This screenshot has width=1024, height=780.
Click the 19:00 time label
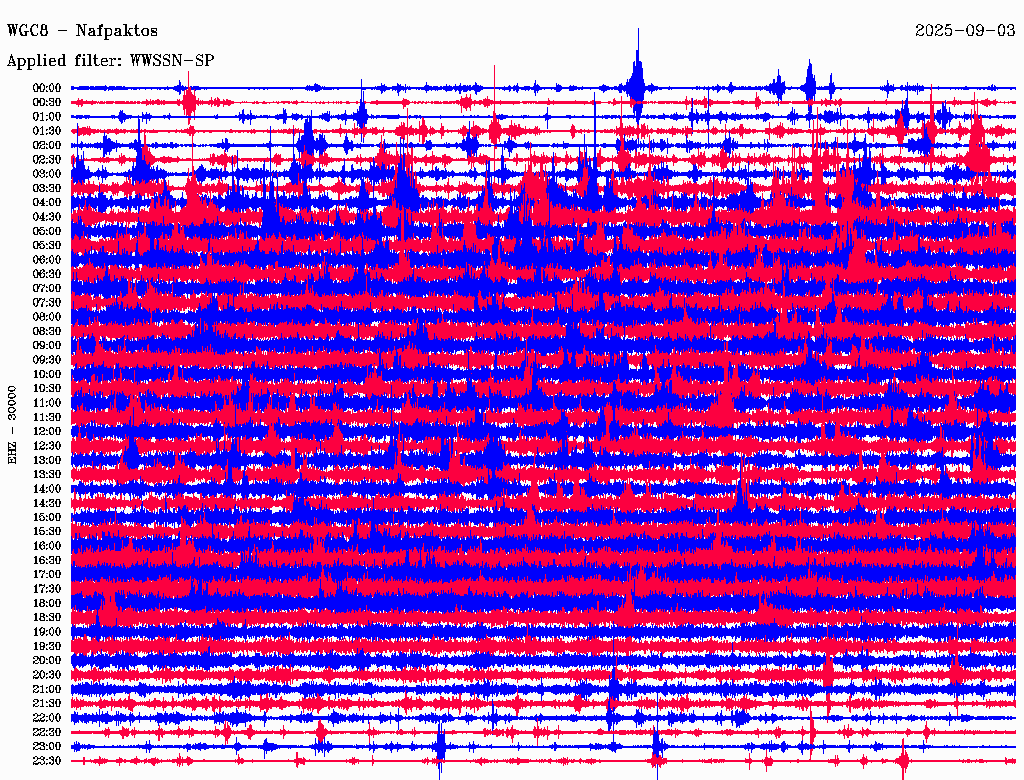pyautogui.click(x=47, y=632)
